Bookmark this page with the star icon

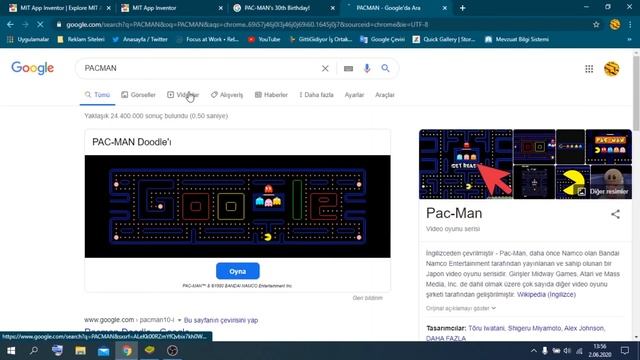click(596, 24)
